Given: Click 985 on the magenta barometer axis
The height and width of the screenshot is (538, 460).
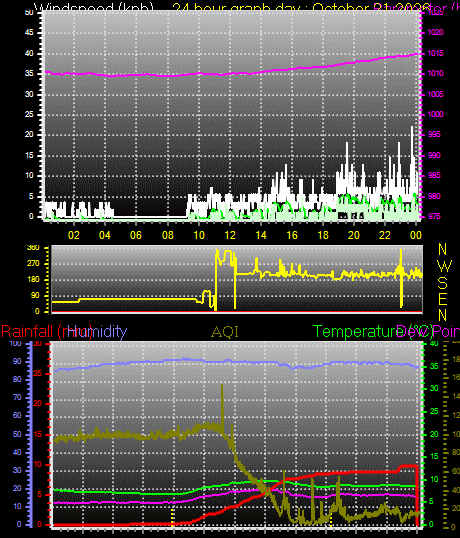Looking at the screenshot, I should [x=434, y=176].
